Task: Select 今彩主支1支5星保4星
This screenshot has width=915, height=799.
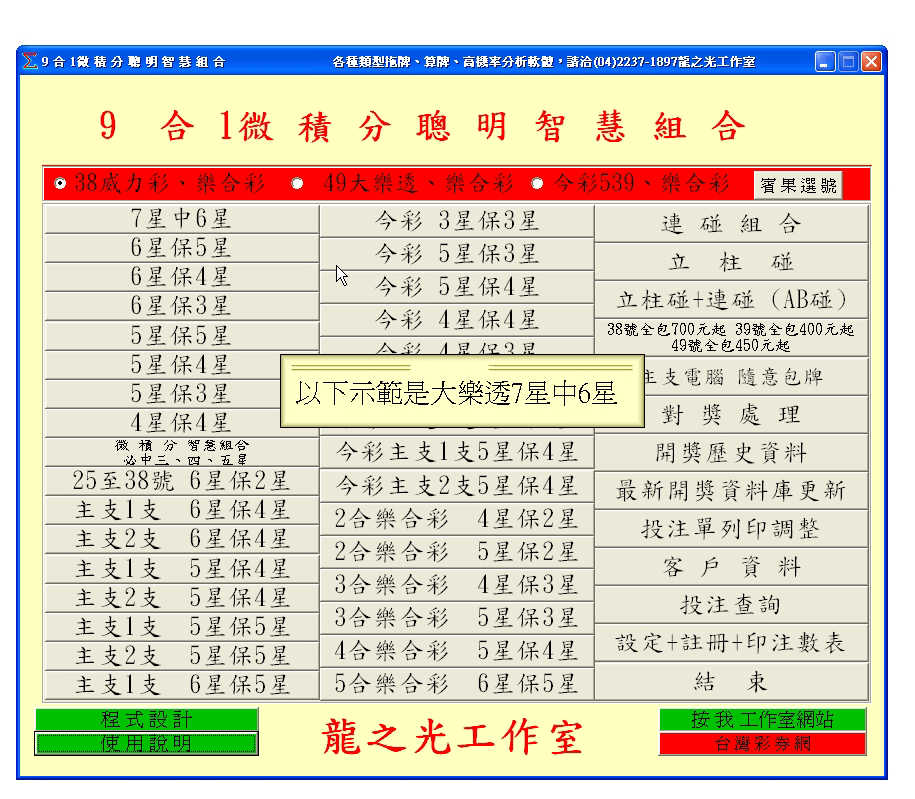Action: (457, 452)
